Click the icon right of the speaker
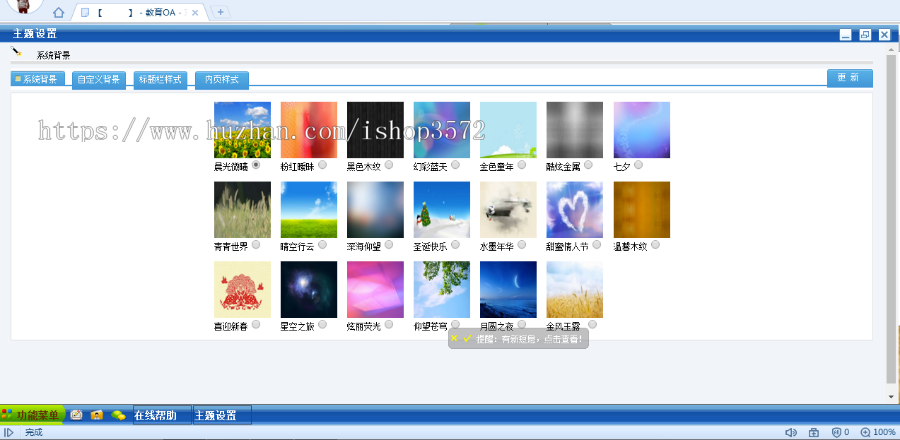The height and width of the screenshot is (440, 900). tap(814, 433)
